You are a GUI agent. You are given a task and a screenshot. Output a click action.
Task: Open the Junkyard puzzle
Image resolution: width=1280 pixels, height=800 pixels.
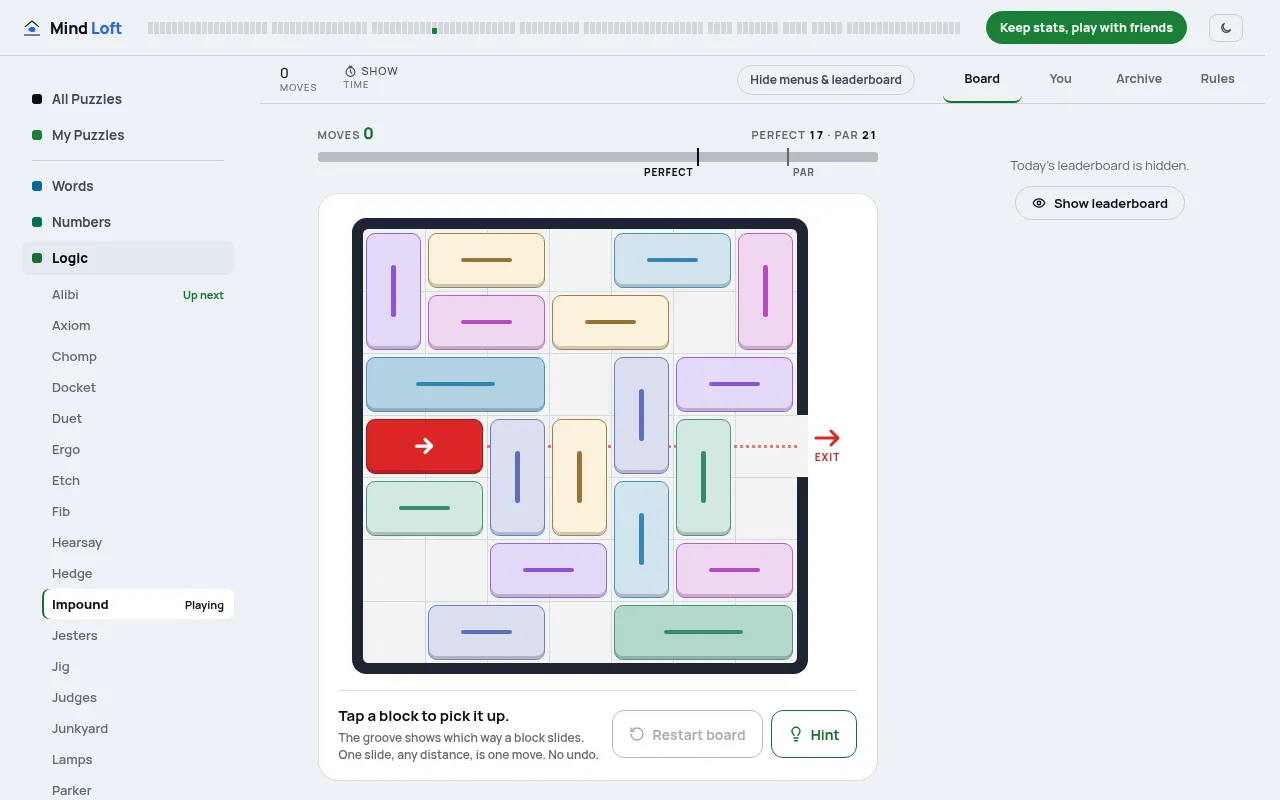coord(138,729)
